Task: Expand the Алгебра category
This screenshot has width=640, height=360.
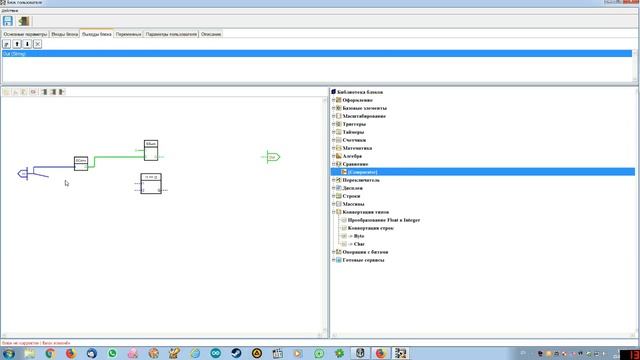Action: click(333, 156)
